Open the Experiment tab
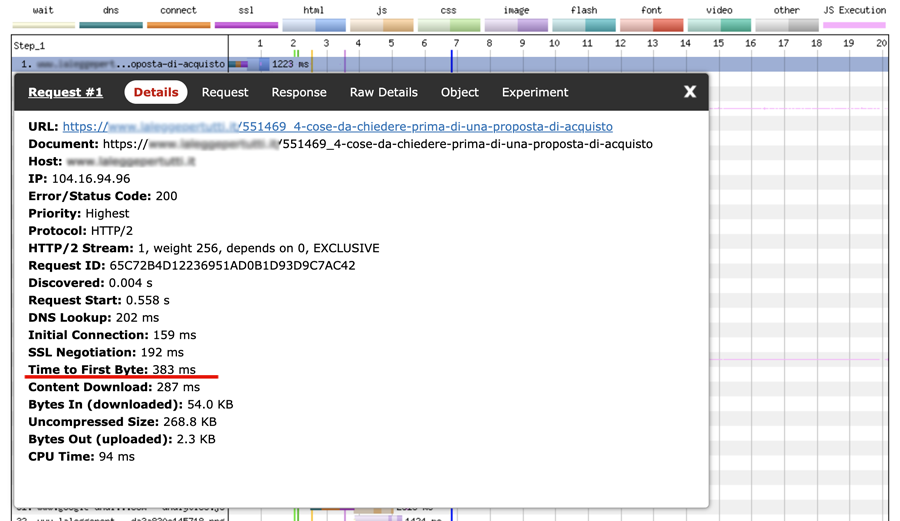 pyautogui.click(x=535, y=92)
